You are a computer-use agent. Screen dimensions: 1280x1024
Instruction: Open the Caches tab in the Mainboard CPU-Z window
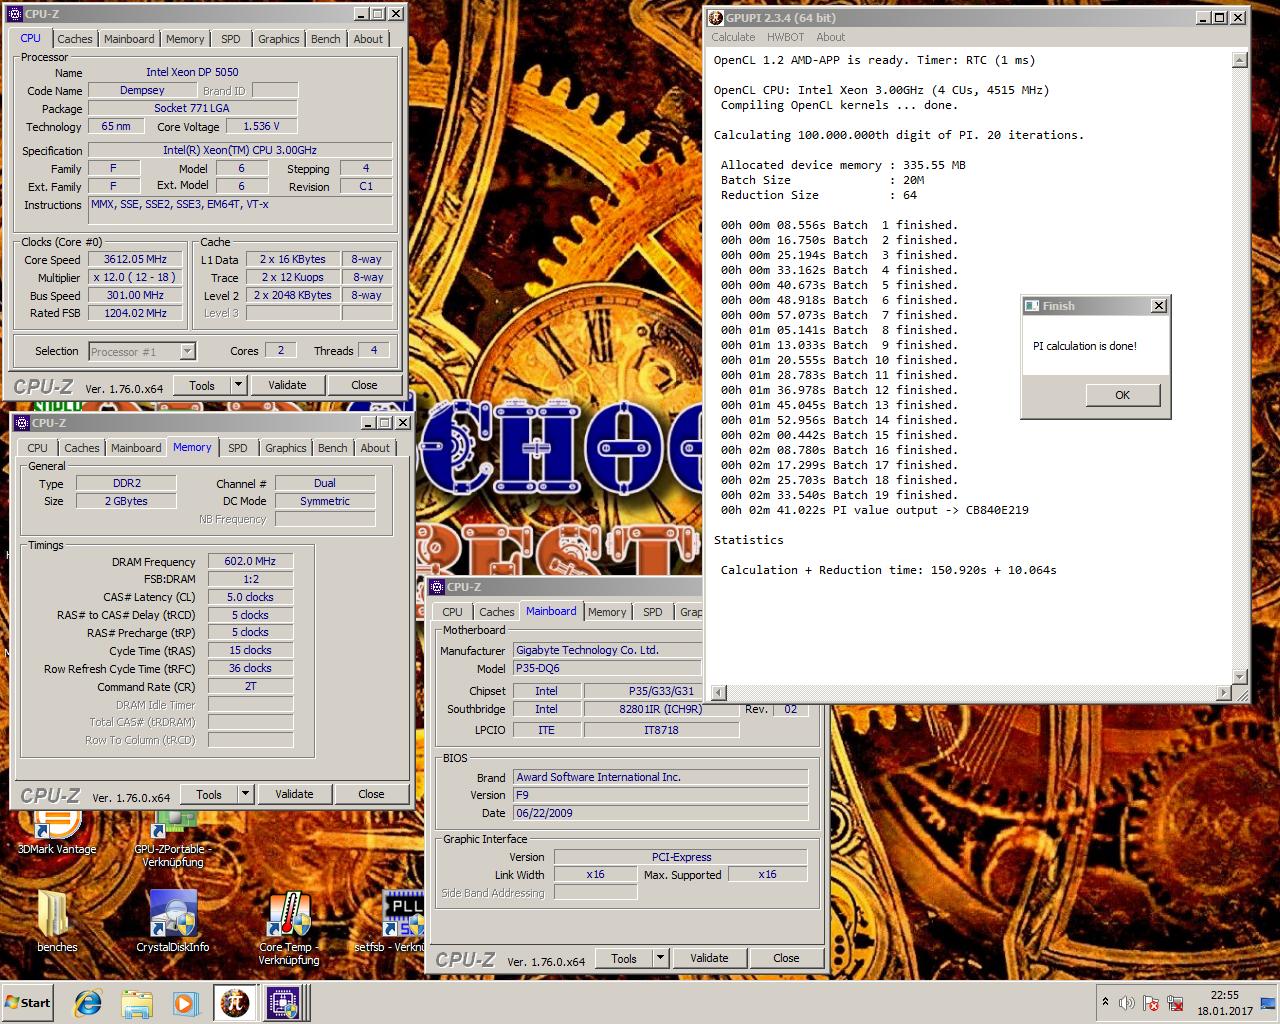tap(497, 612)
